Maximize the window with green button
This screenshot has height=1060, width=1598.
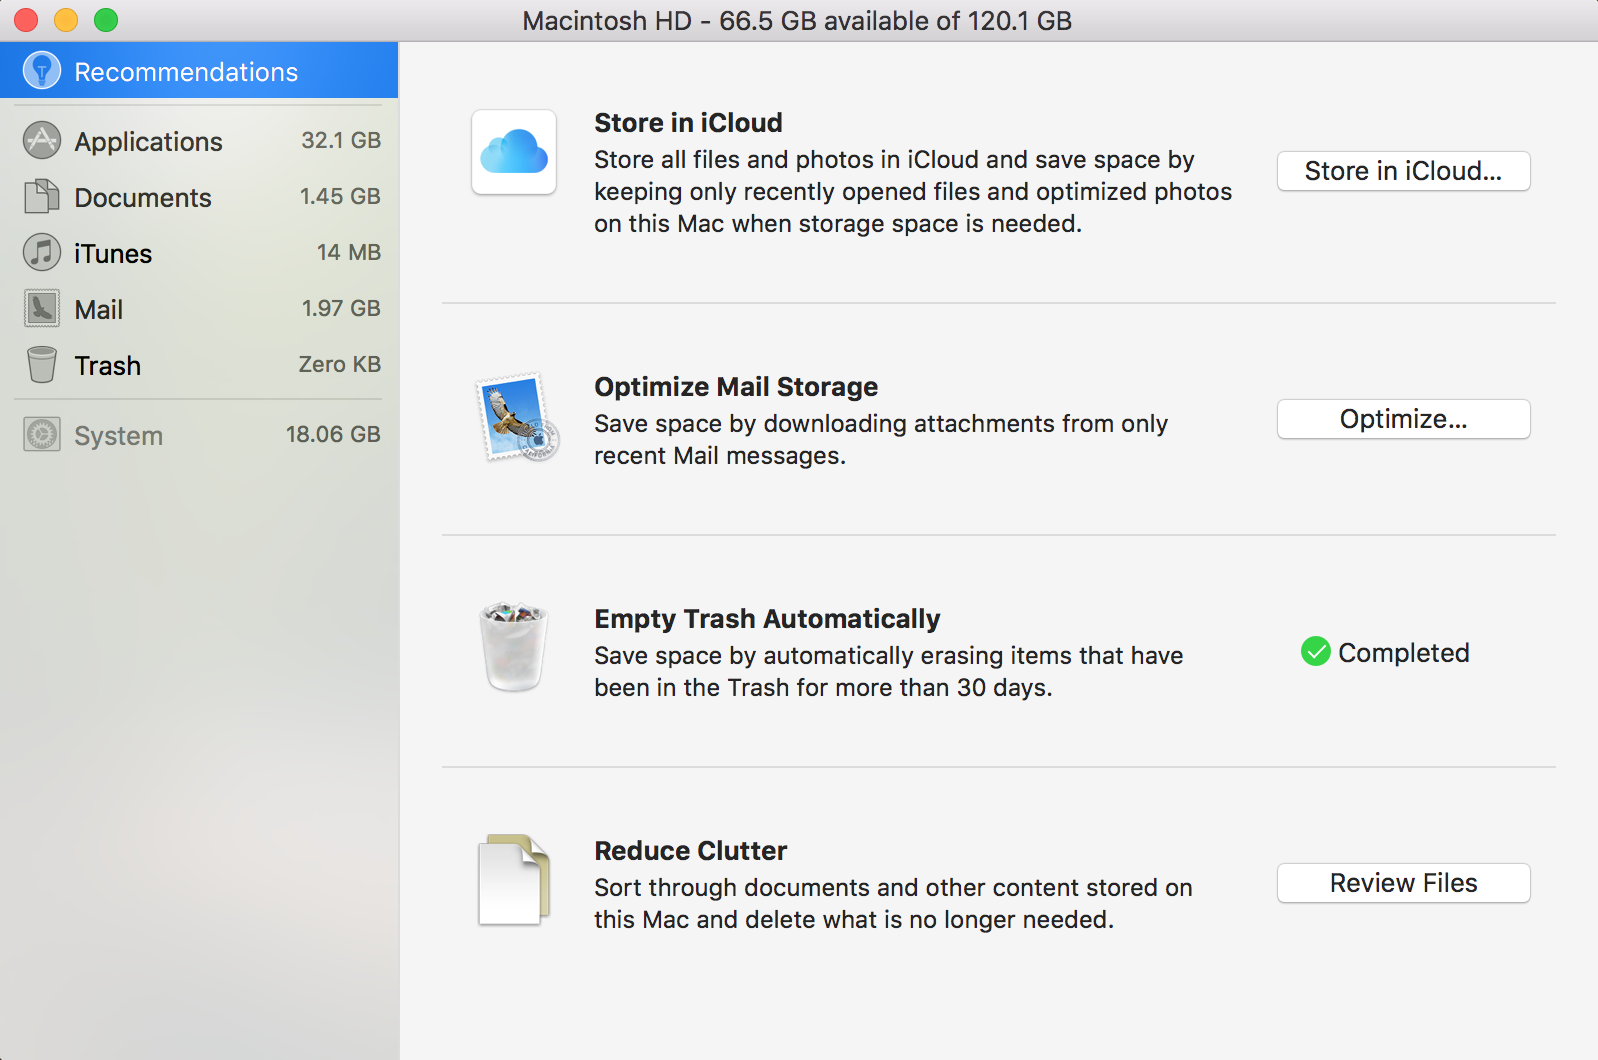pos(106,20)
